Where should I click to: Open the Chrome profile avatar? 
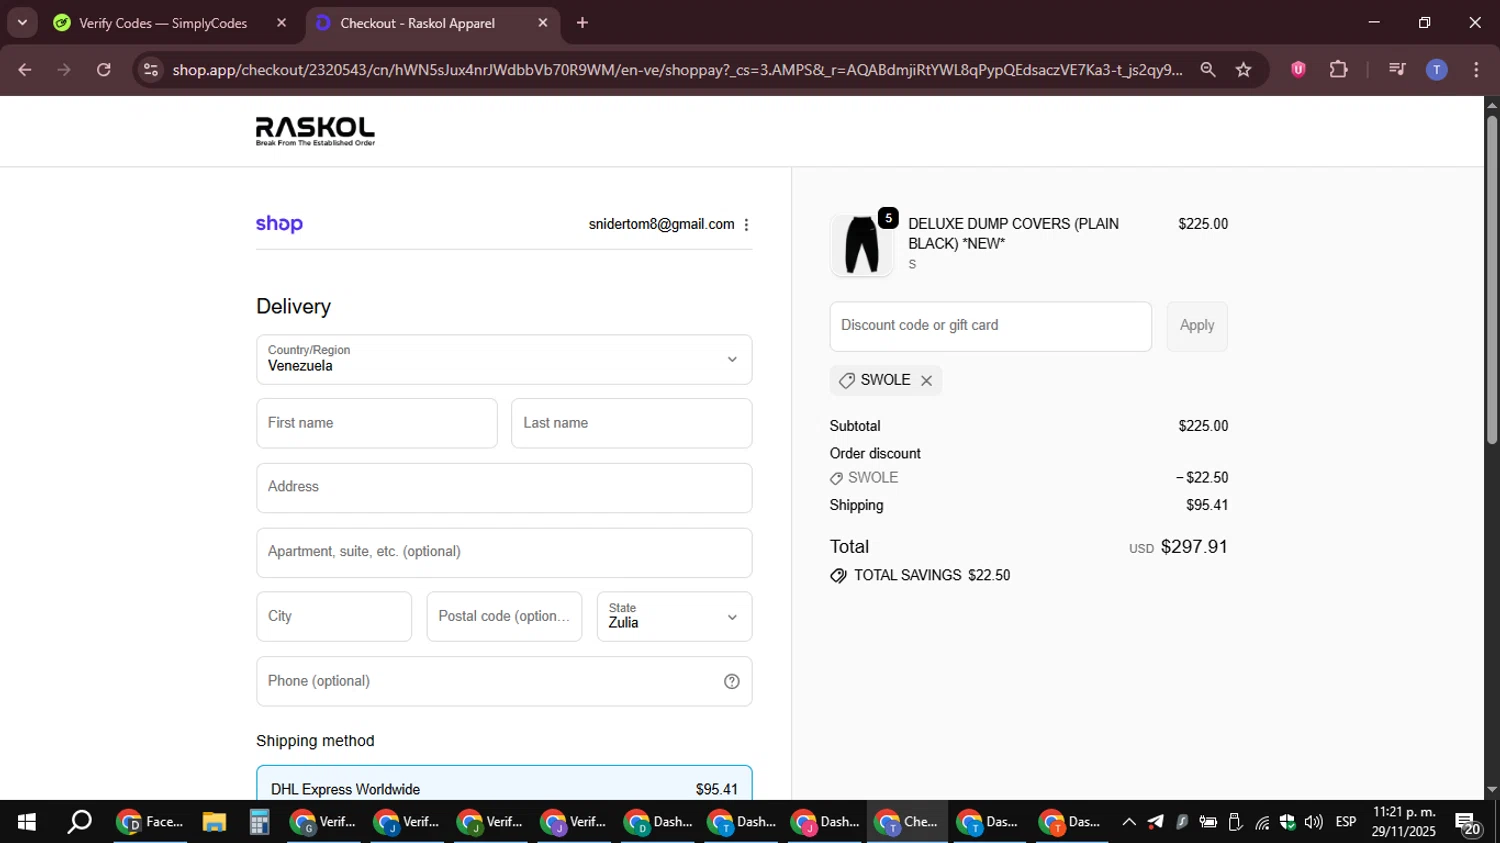click(x=1437, y=70)
